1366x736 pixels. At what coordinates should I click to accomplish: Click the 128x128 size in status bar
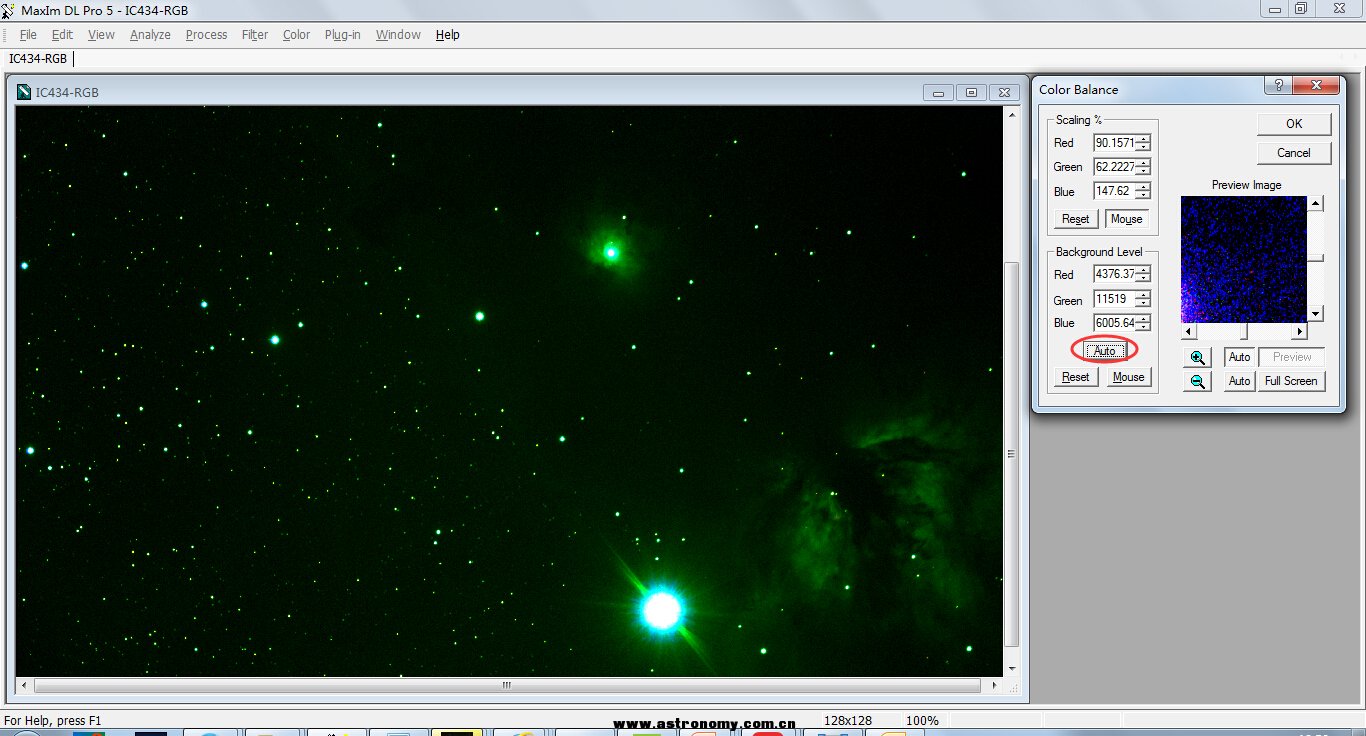click(848, 720)
